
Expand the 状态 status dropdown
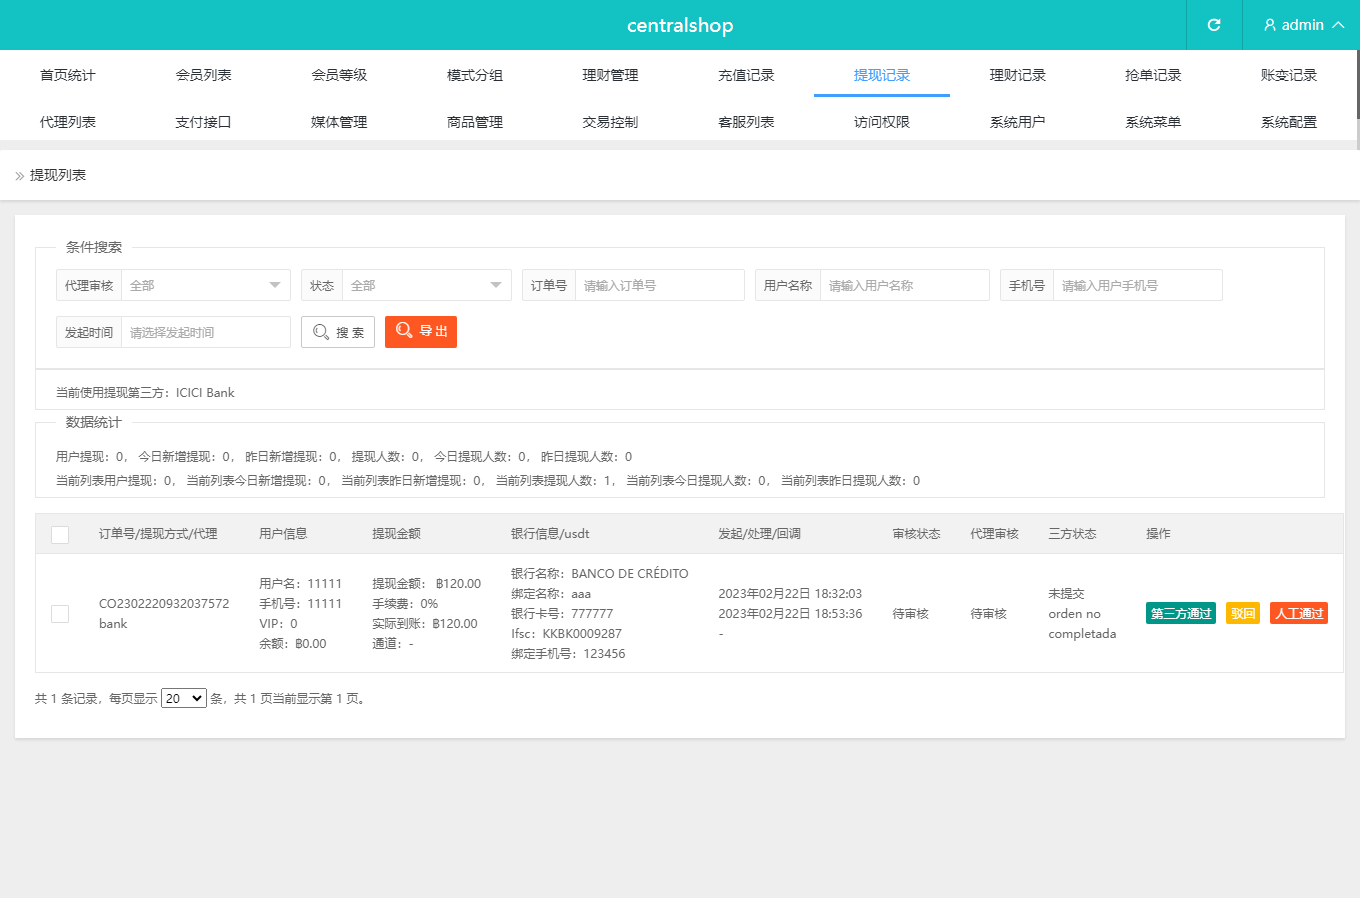[426, 285]
